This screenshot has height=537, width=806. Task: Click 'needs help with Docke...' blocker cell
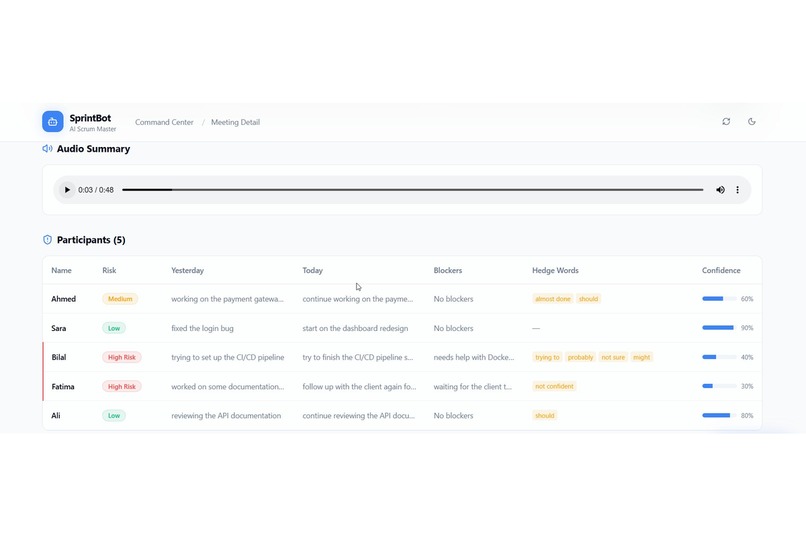[473, 357]
